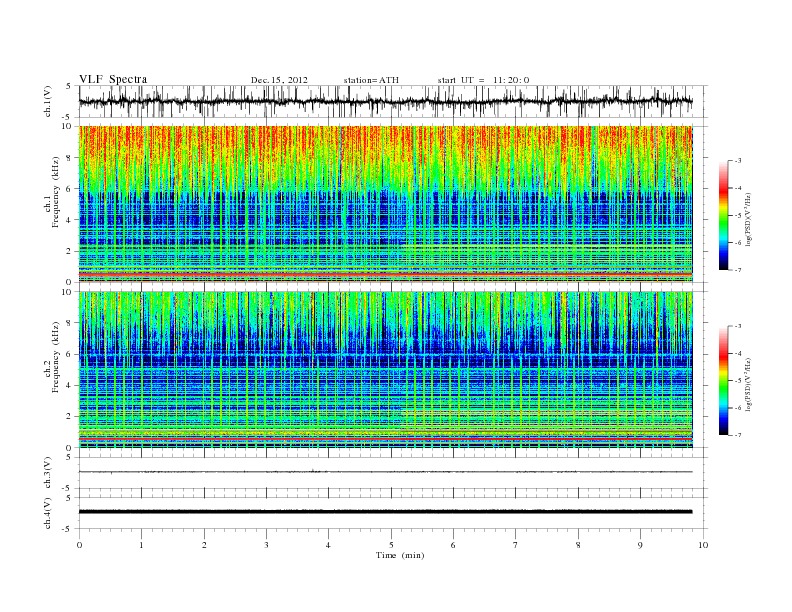Click the "5" tick on the time axis
Viewport: 792px width, 612px height.
coord(391,545)
